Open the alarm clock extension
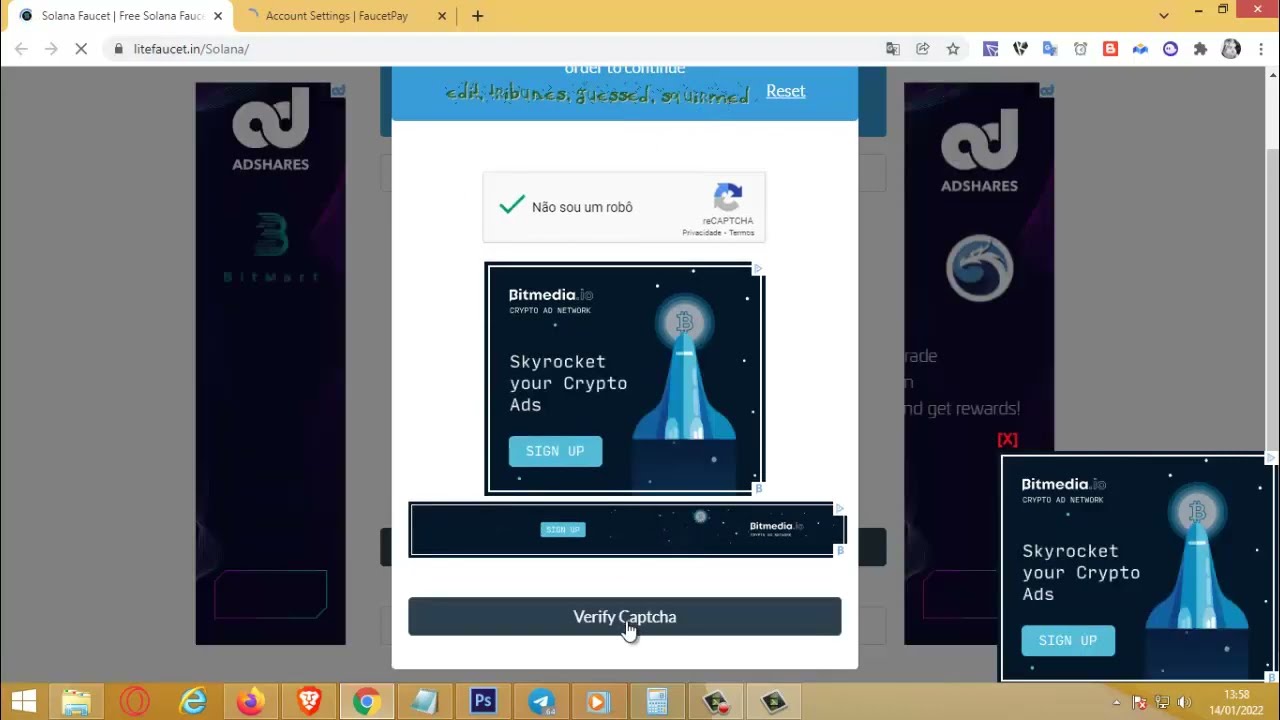1280x720 pixels. (1080, 48)
